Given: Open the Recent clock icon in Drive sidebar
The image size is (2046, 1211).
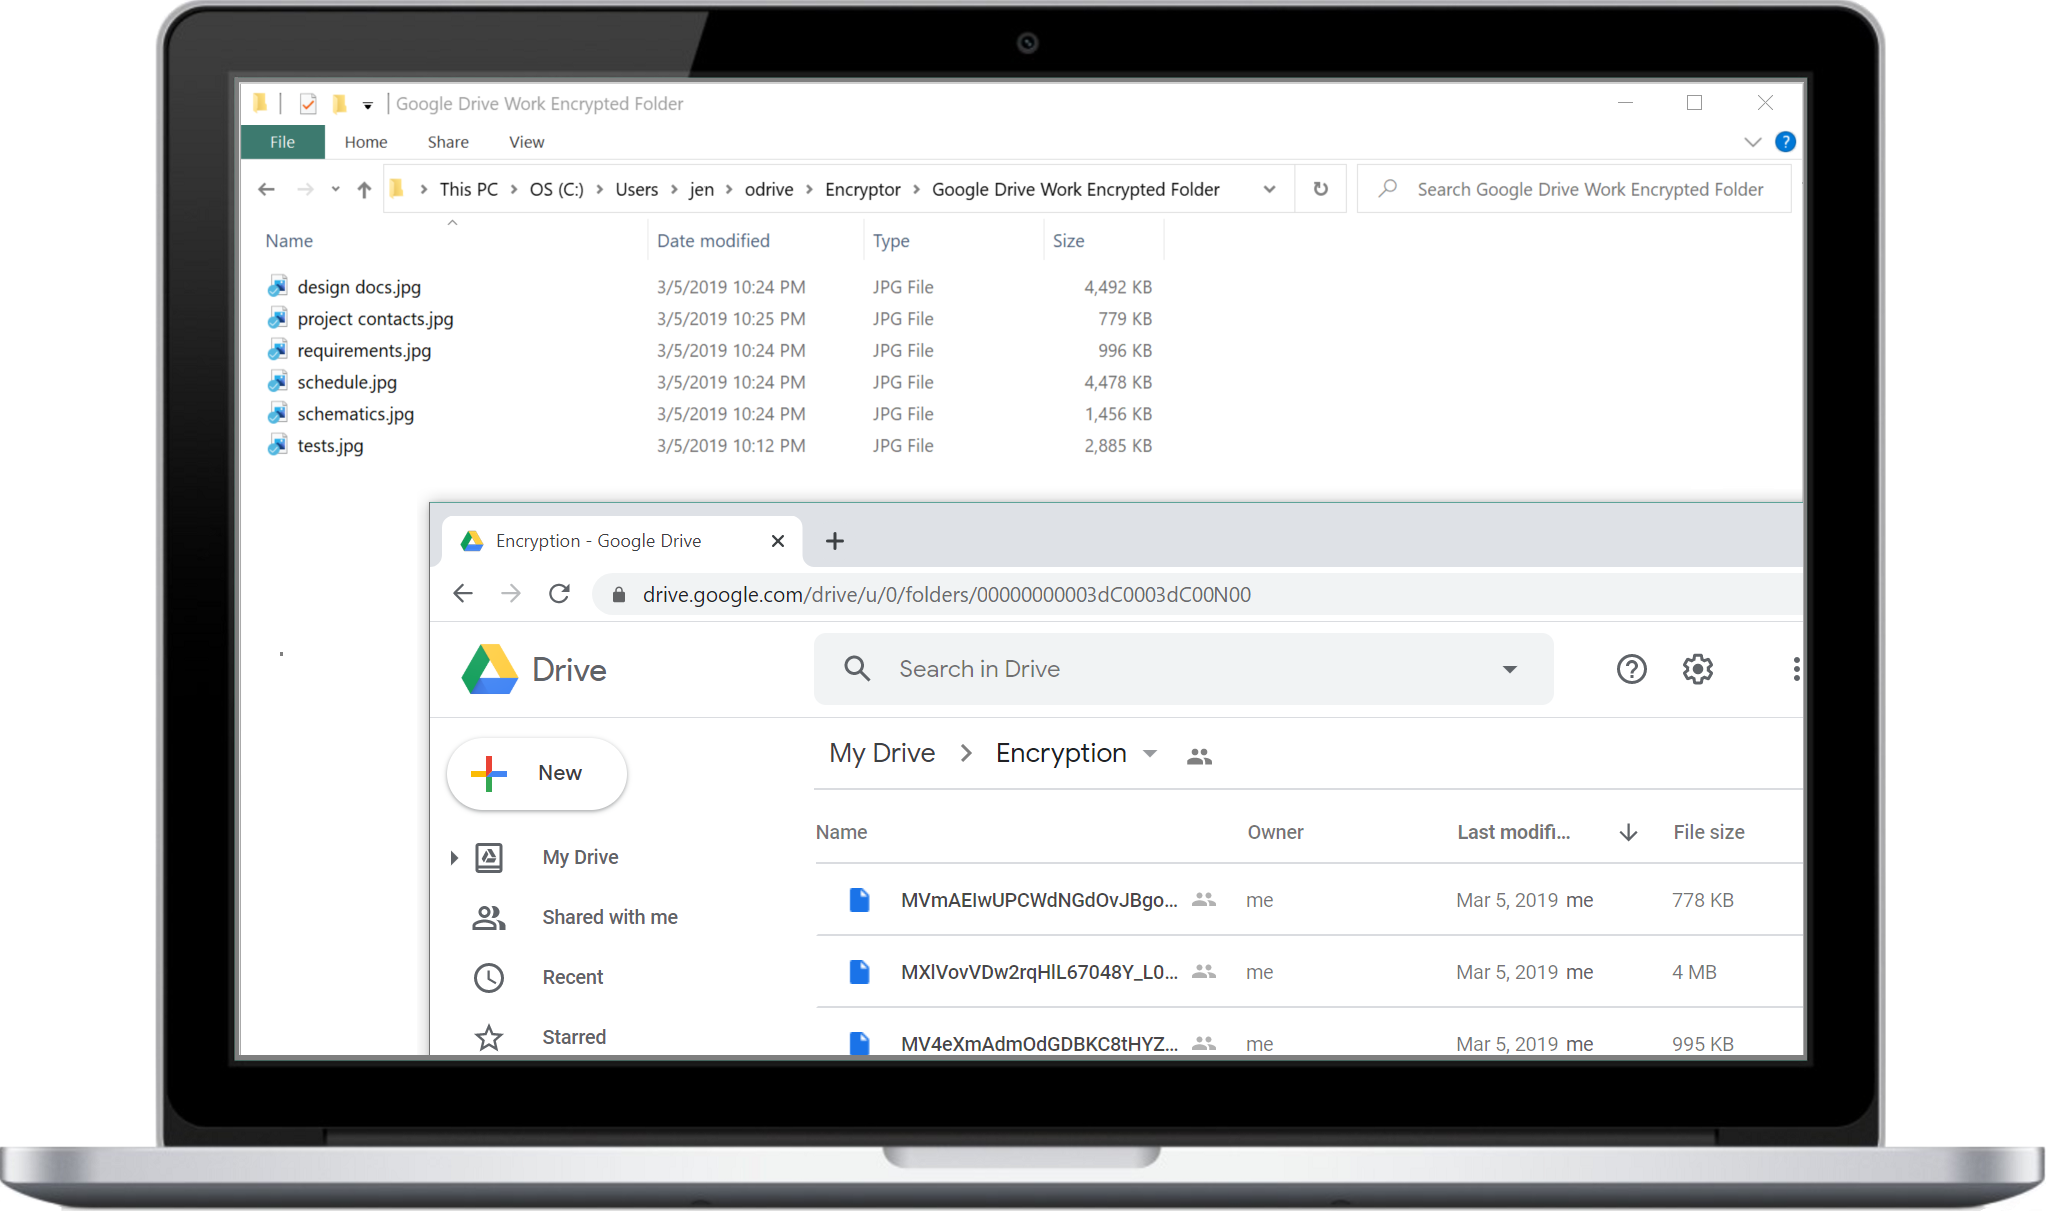Looking at the screenshot, I should (489, 977).
